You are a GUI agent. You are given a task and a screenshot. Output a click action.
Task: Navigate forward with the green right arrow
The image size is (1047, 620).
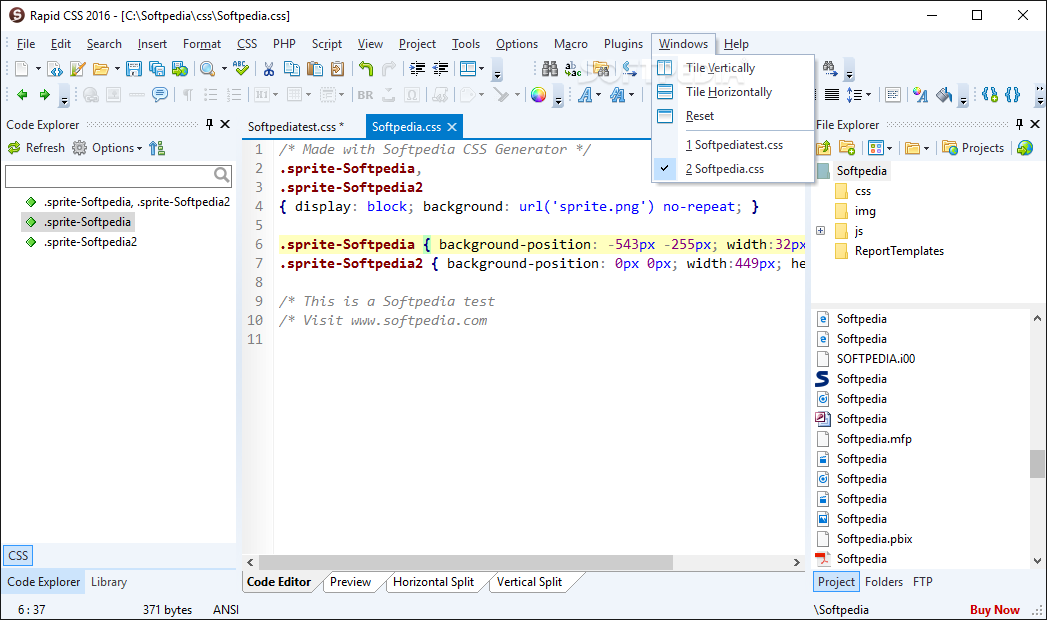45,95
